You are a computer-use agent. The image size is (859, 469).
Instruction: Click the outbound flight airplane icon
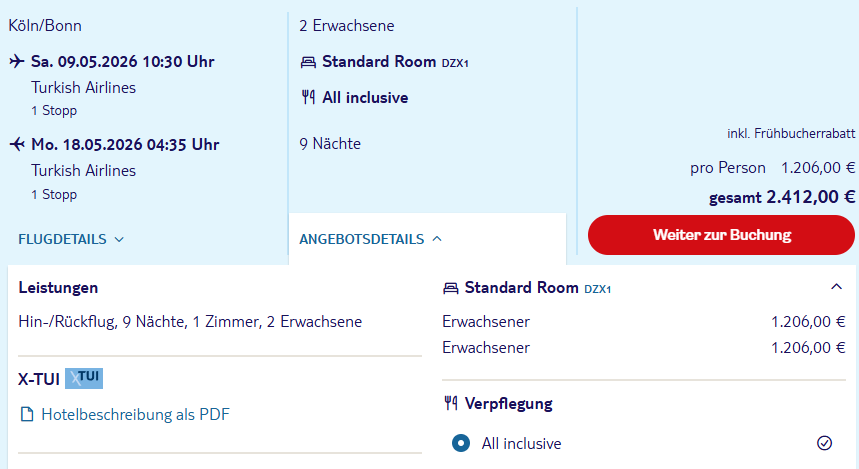click(x=16, y=62)
